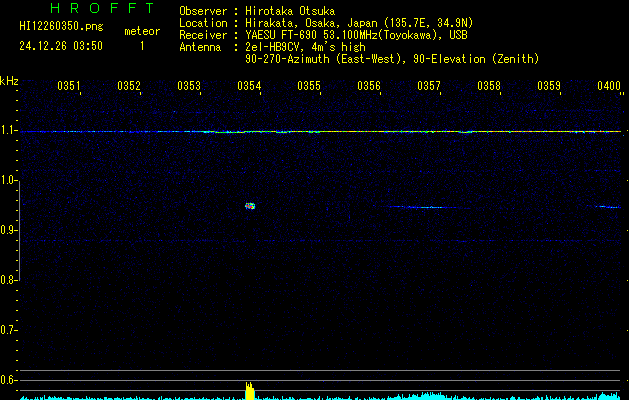Click the 1.1 kHz axis label
Viewport: 629px width, 400px height.
point(7,130)
